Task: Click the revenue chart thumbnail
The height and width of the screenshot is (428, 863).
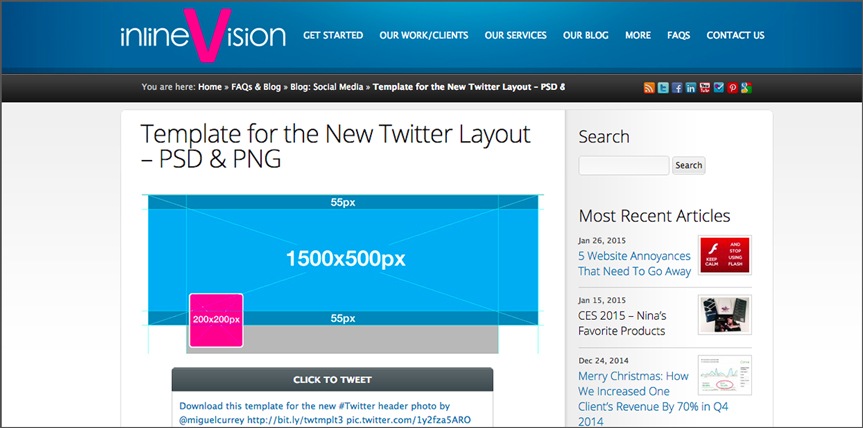Action: coord(725,375)
